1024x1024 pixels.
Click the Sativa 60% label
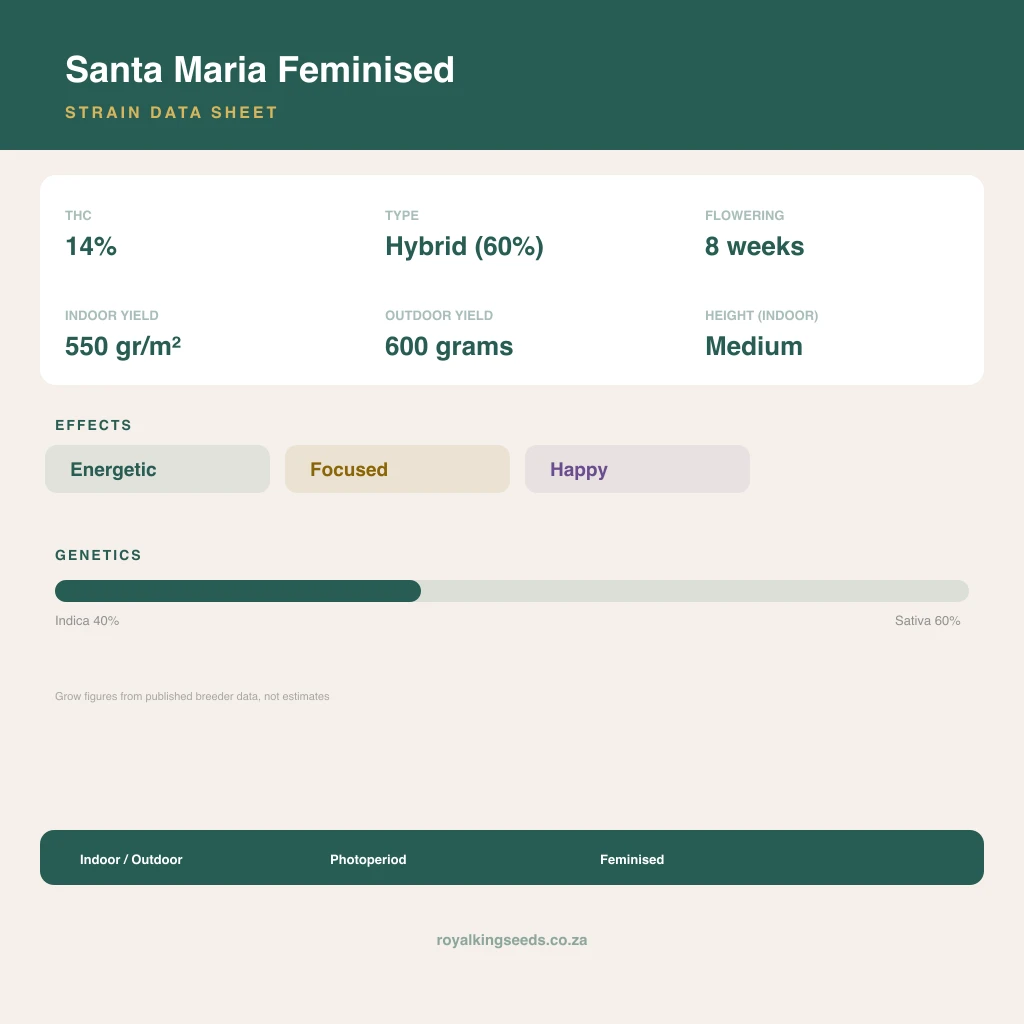pyautogui.click(x=927, y=620)
